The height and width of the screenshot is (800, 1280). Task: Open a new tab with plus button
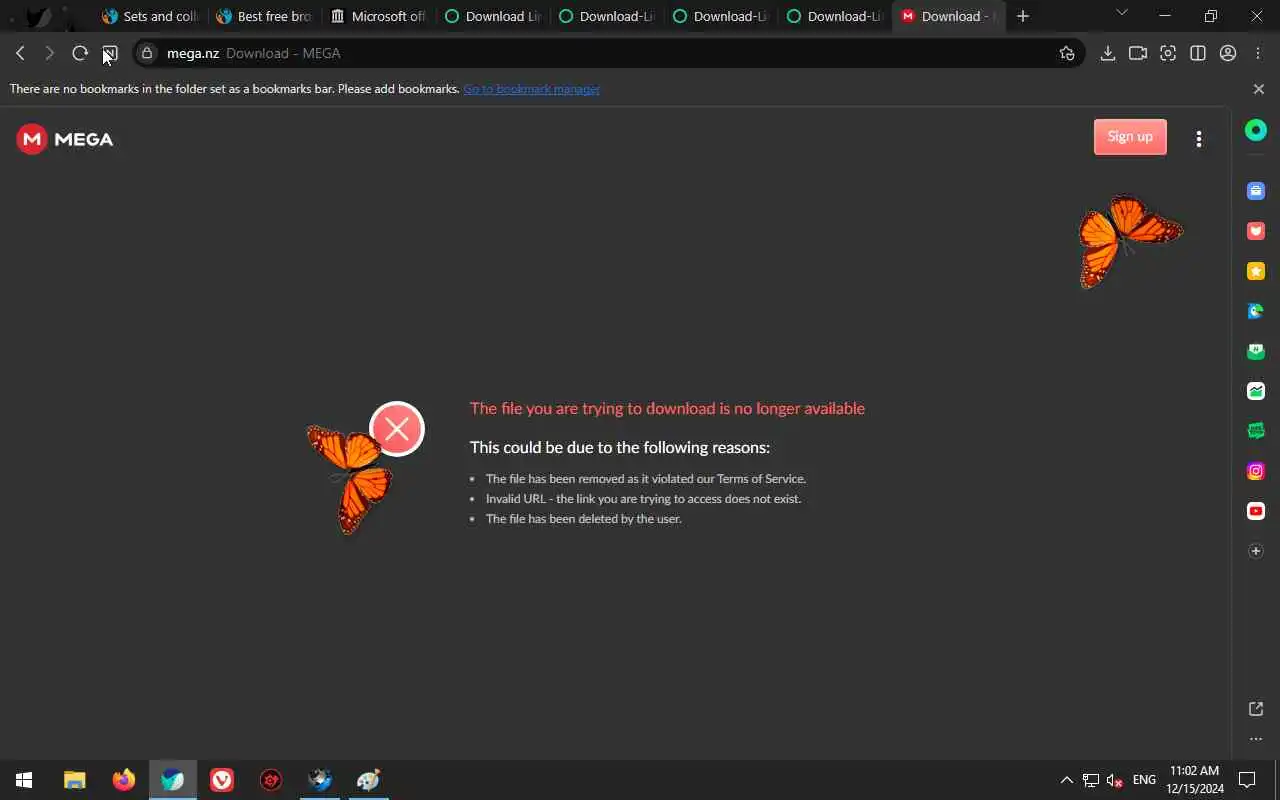pos(1022,16)
